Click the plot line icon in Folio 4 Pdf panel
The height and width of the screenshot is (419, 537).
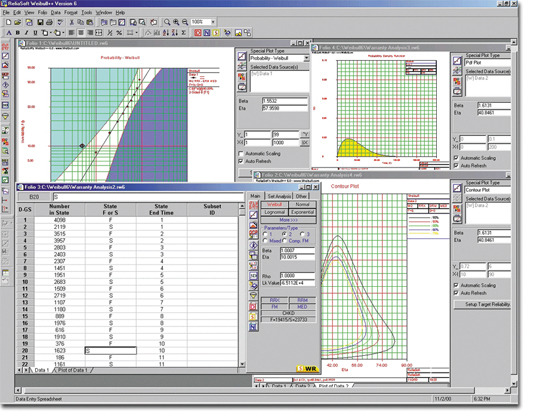coord(457,61)
